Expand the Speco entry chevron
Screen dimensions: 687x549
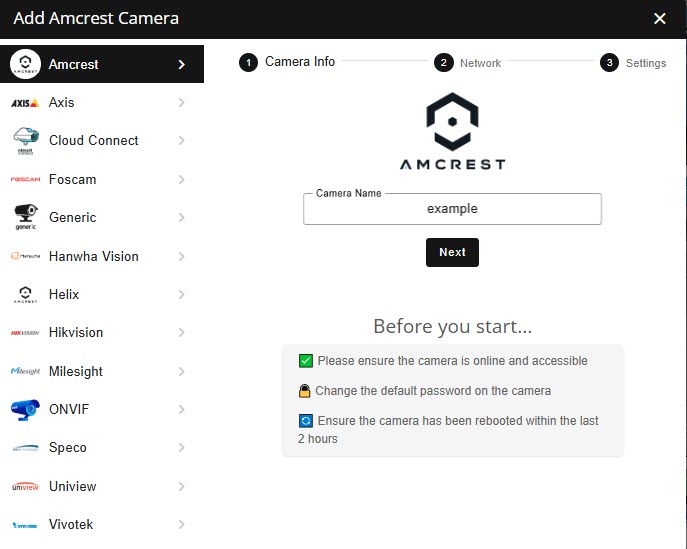point(181,448)
